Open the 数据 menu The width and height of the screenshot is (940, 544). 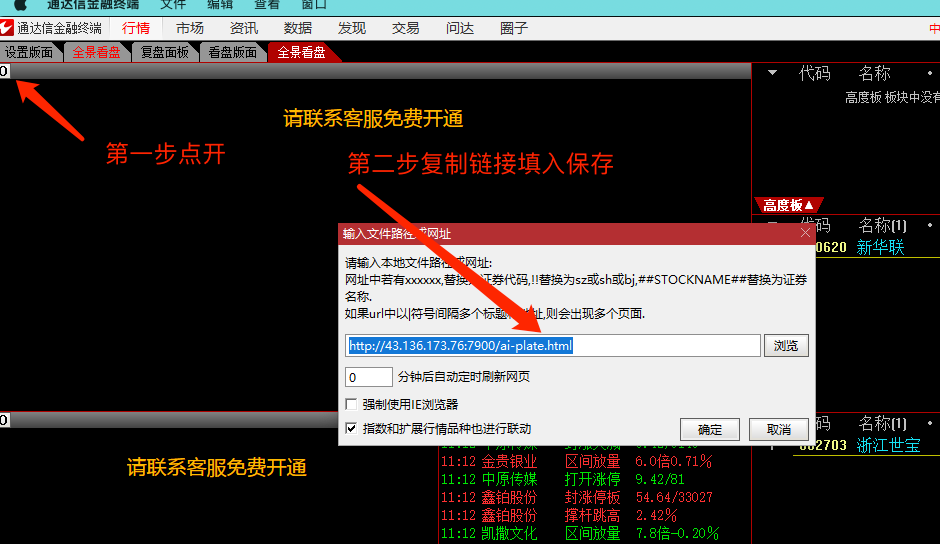pos(298,28)
